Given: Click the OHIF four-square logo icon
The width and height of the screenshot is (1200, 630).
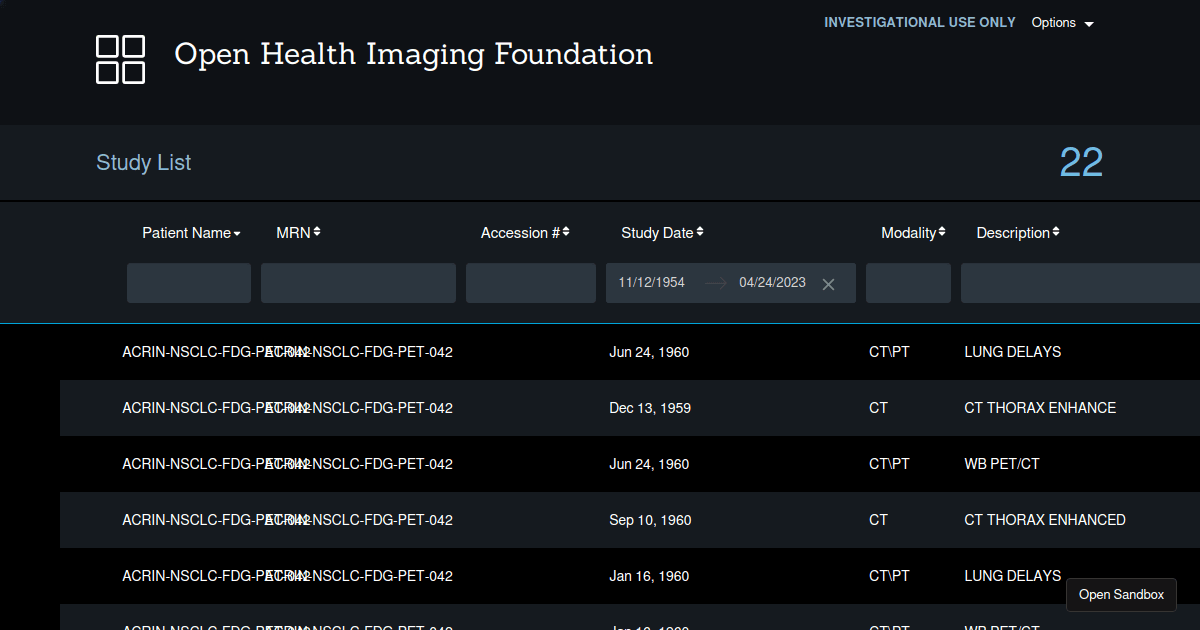Looking at the screenshot, I should tap(120, 59).
